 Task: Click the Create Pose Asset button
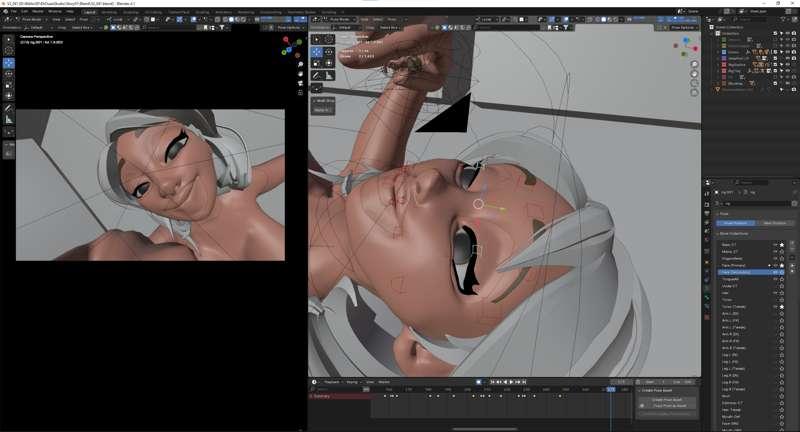(667, 399)
